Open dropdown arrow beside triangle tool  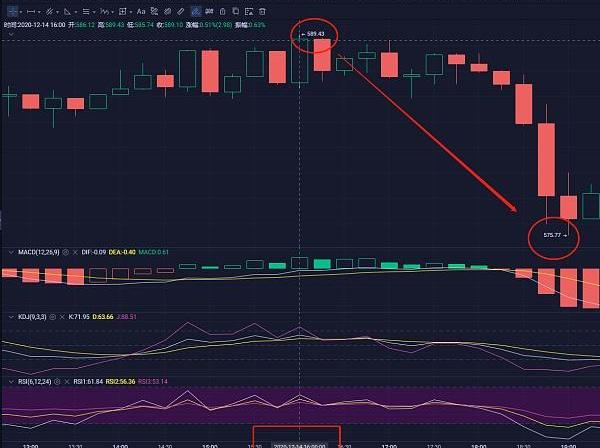(76, 12)
